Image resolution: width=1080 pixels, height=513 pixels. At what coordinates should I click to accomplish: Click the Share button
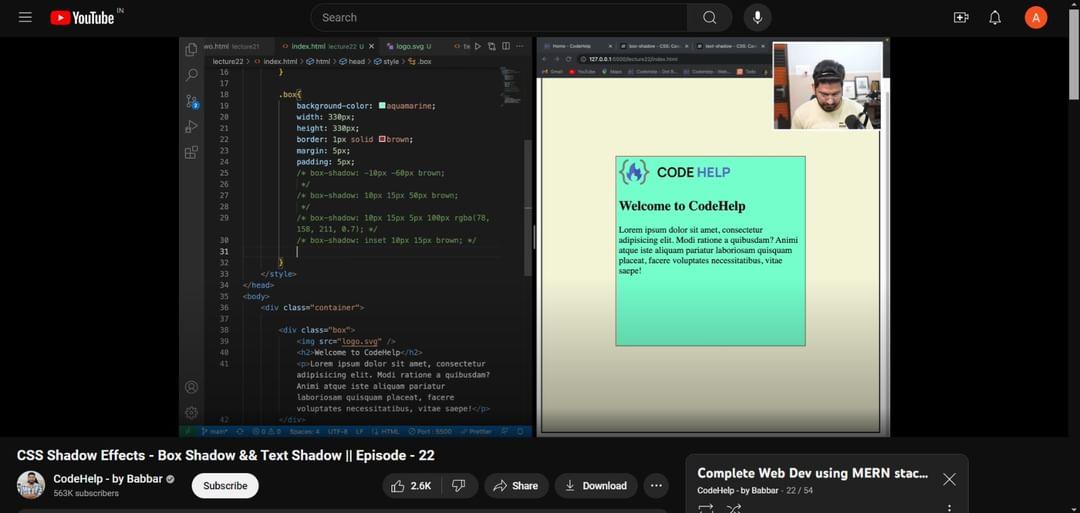[x=517, y=485]
